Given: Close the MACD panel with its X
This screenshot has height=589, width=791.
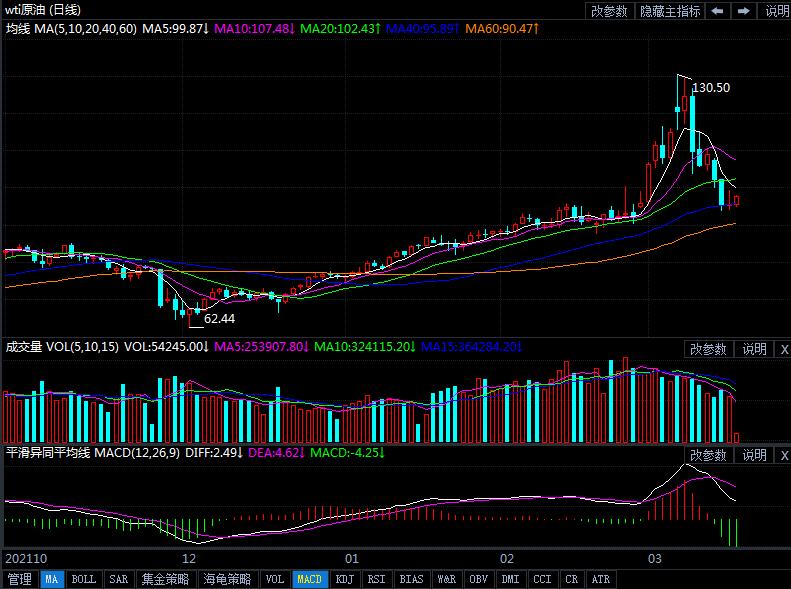Looking at the screenshot, I should [x=784, y=455].
